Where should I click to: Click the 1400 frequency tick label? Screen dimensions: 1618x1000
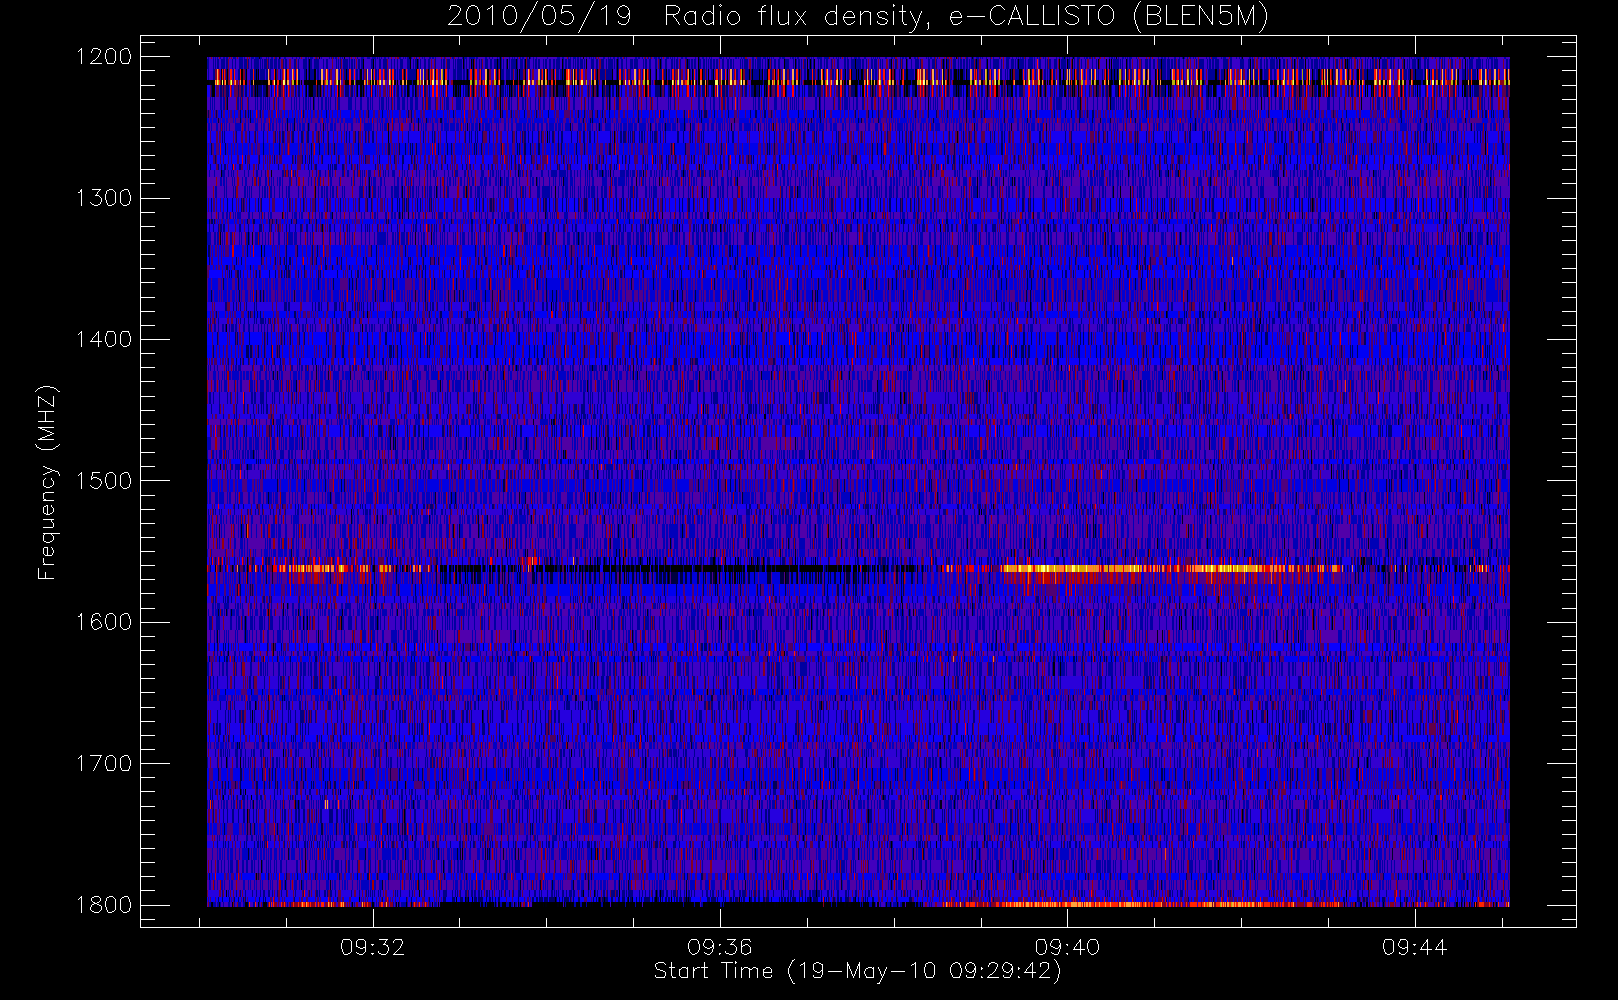[104, 340]
